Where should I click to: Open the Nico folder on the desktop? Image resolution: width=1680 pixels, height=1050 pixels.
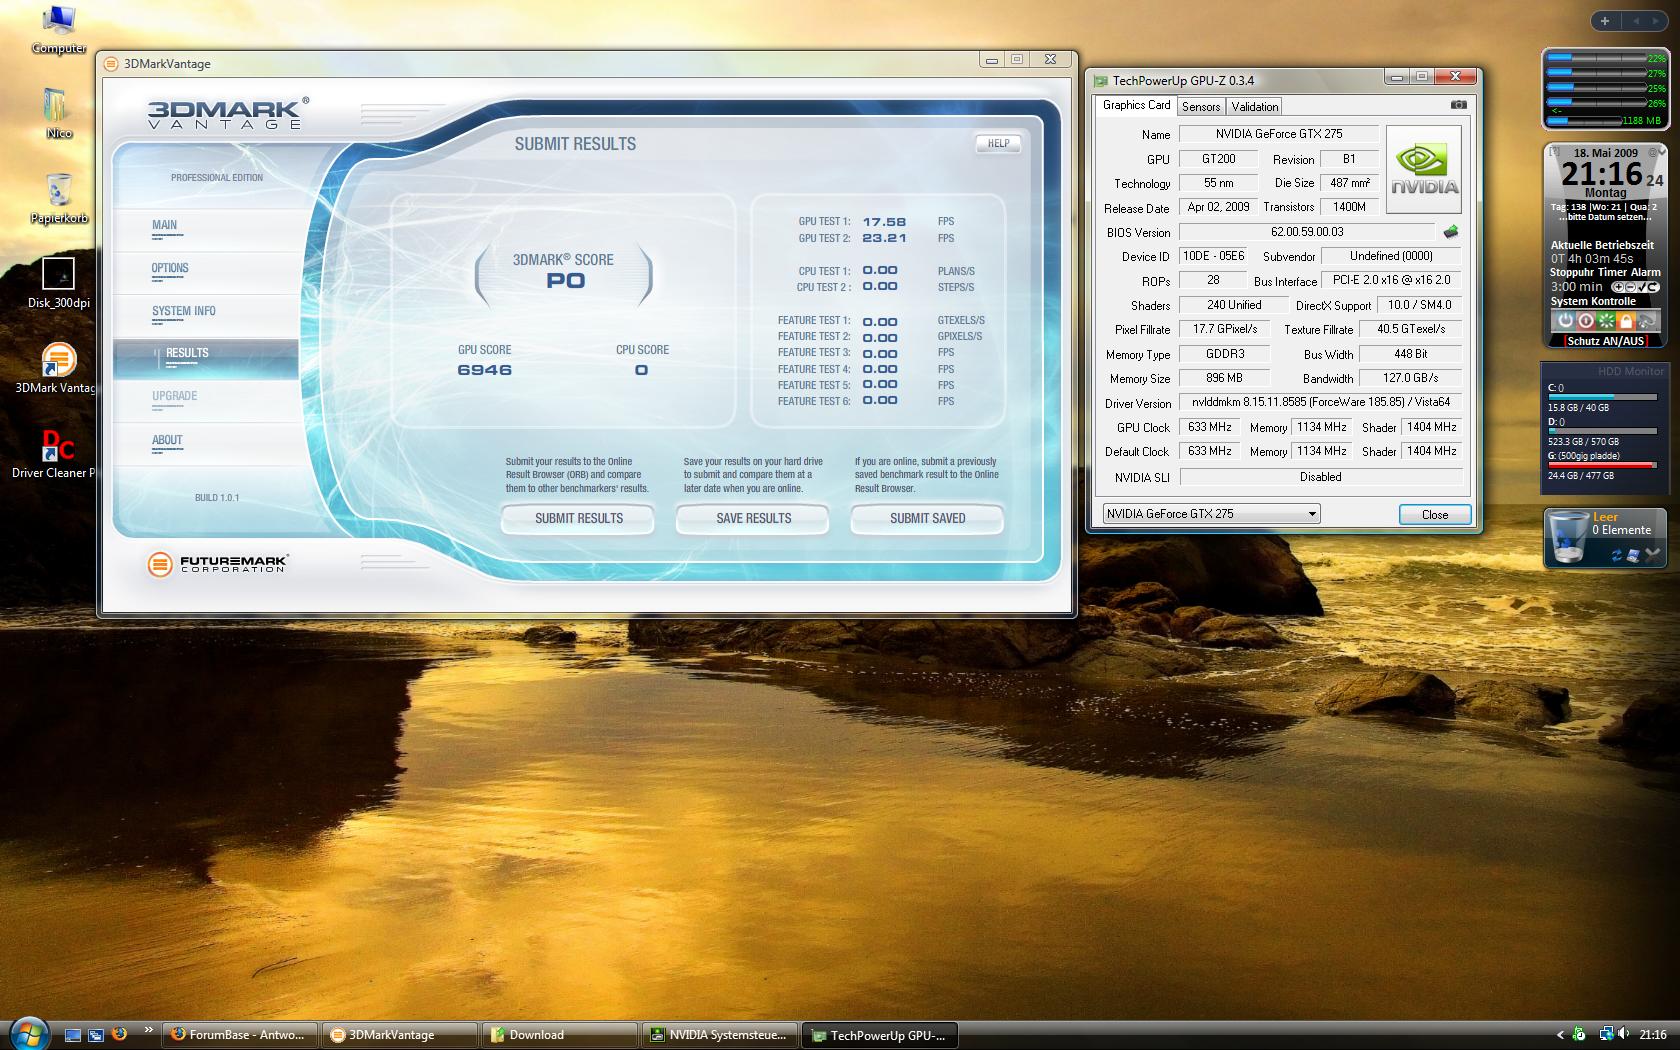58,112
